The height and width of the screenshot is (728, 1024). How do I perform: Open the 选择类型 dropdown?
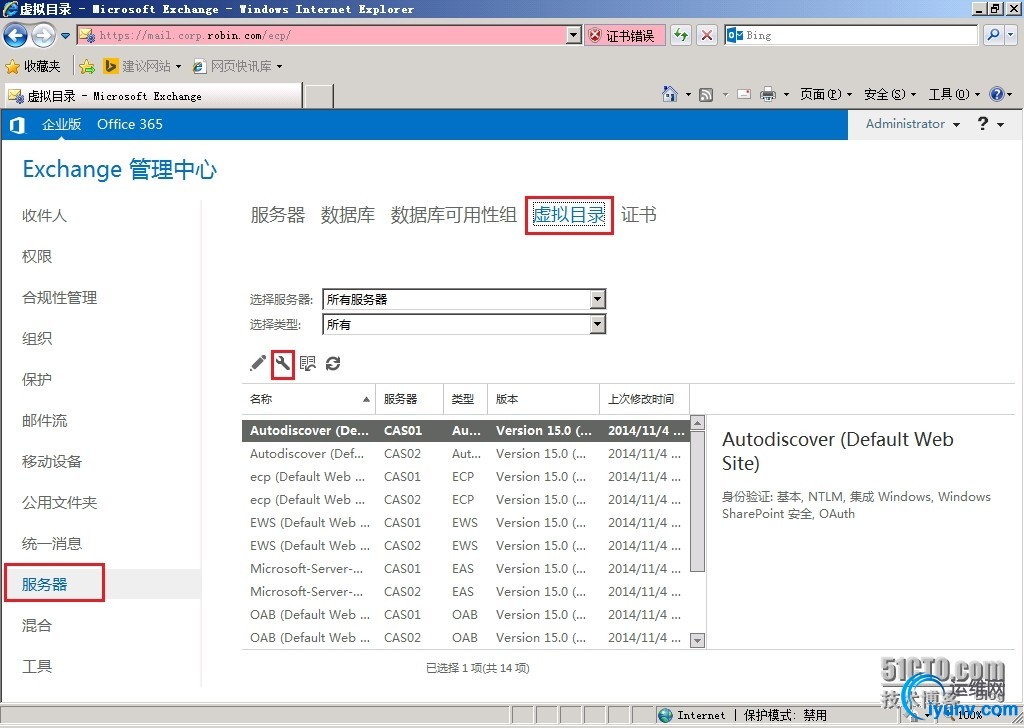click(597, 324)
